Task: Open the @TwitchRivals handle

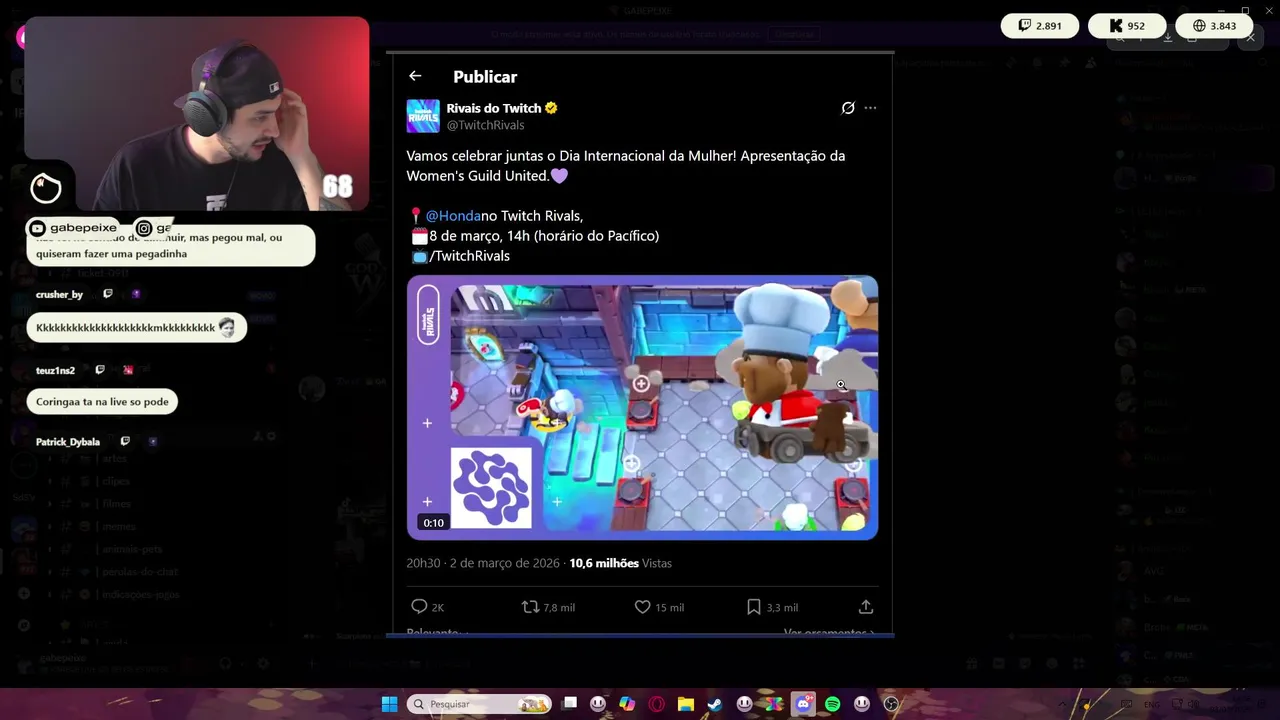Action: point(485,125)
